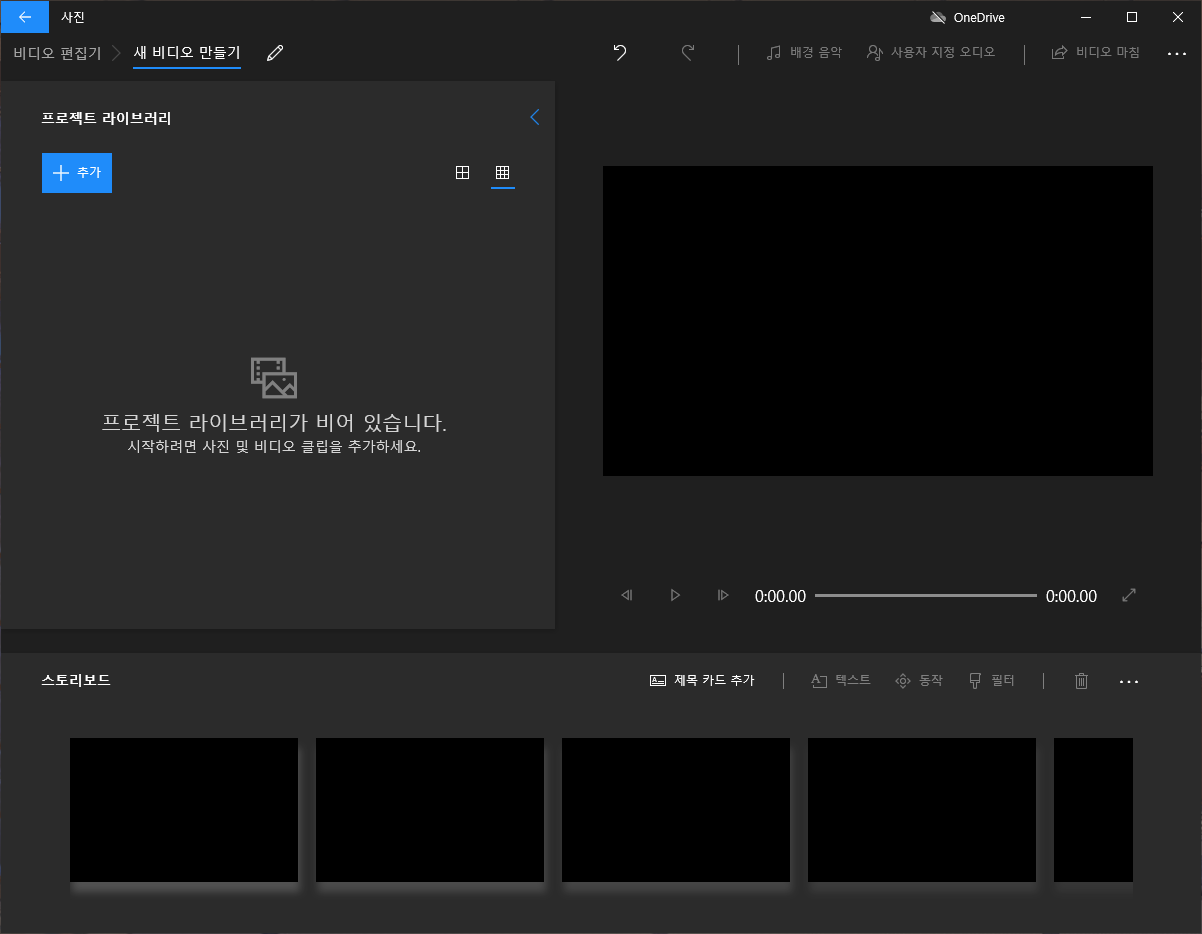
Task: Click the pencil icon to rename video
Action: pos(275,53)
